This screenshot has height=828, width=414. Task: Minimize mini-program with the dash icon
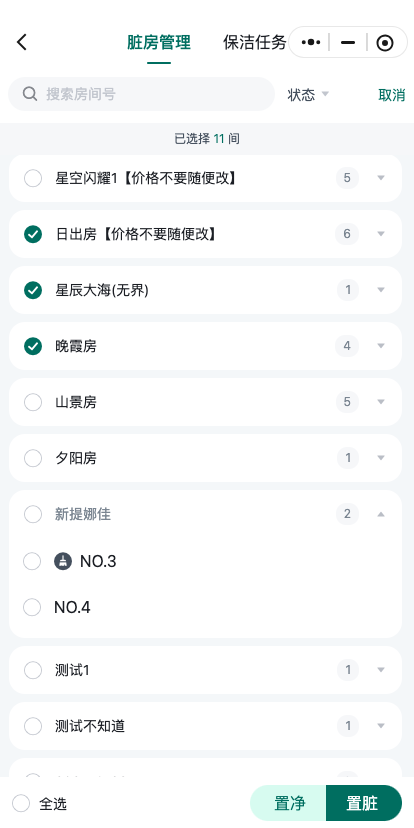[x=348, y=43]
